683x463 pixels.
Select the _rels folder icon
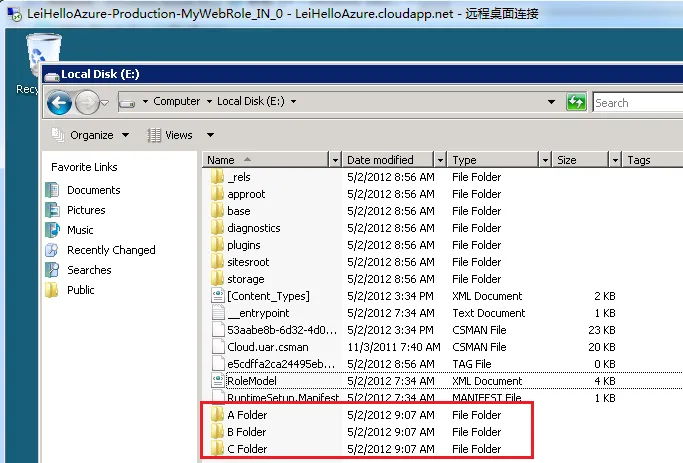coord(217,177)
